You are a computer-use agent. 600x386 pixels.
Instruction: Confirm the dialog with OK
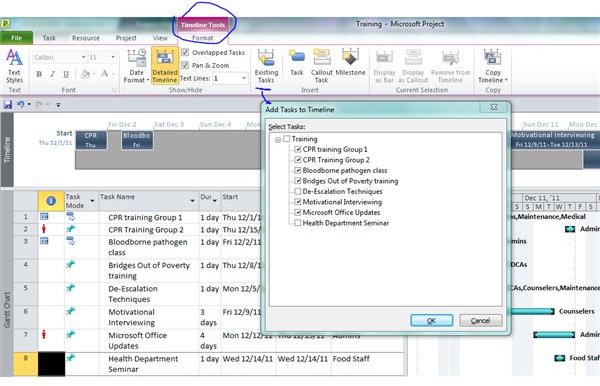431,321
